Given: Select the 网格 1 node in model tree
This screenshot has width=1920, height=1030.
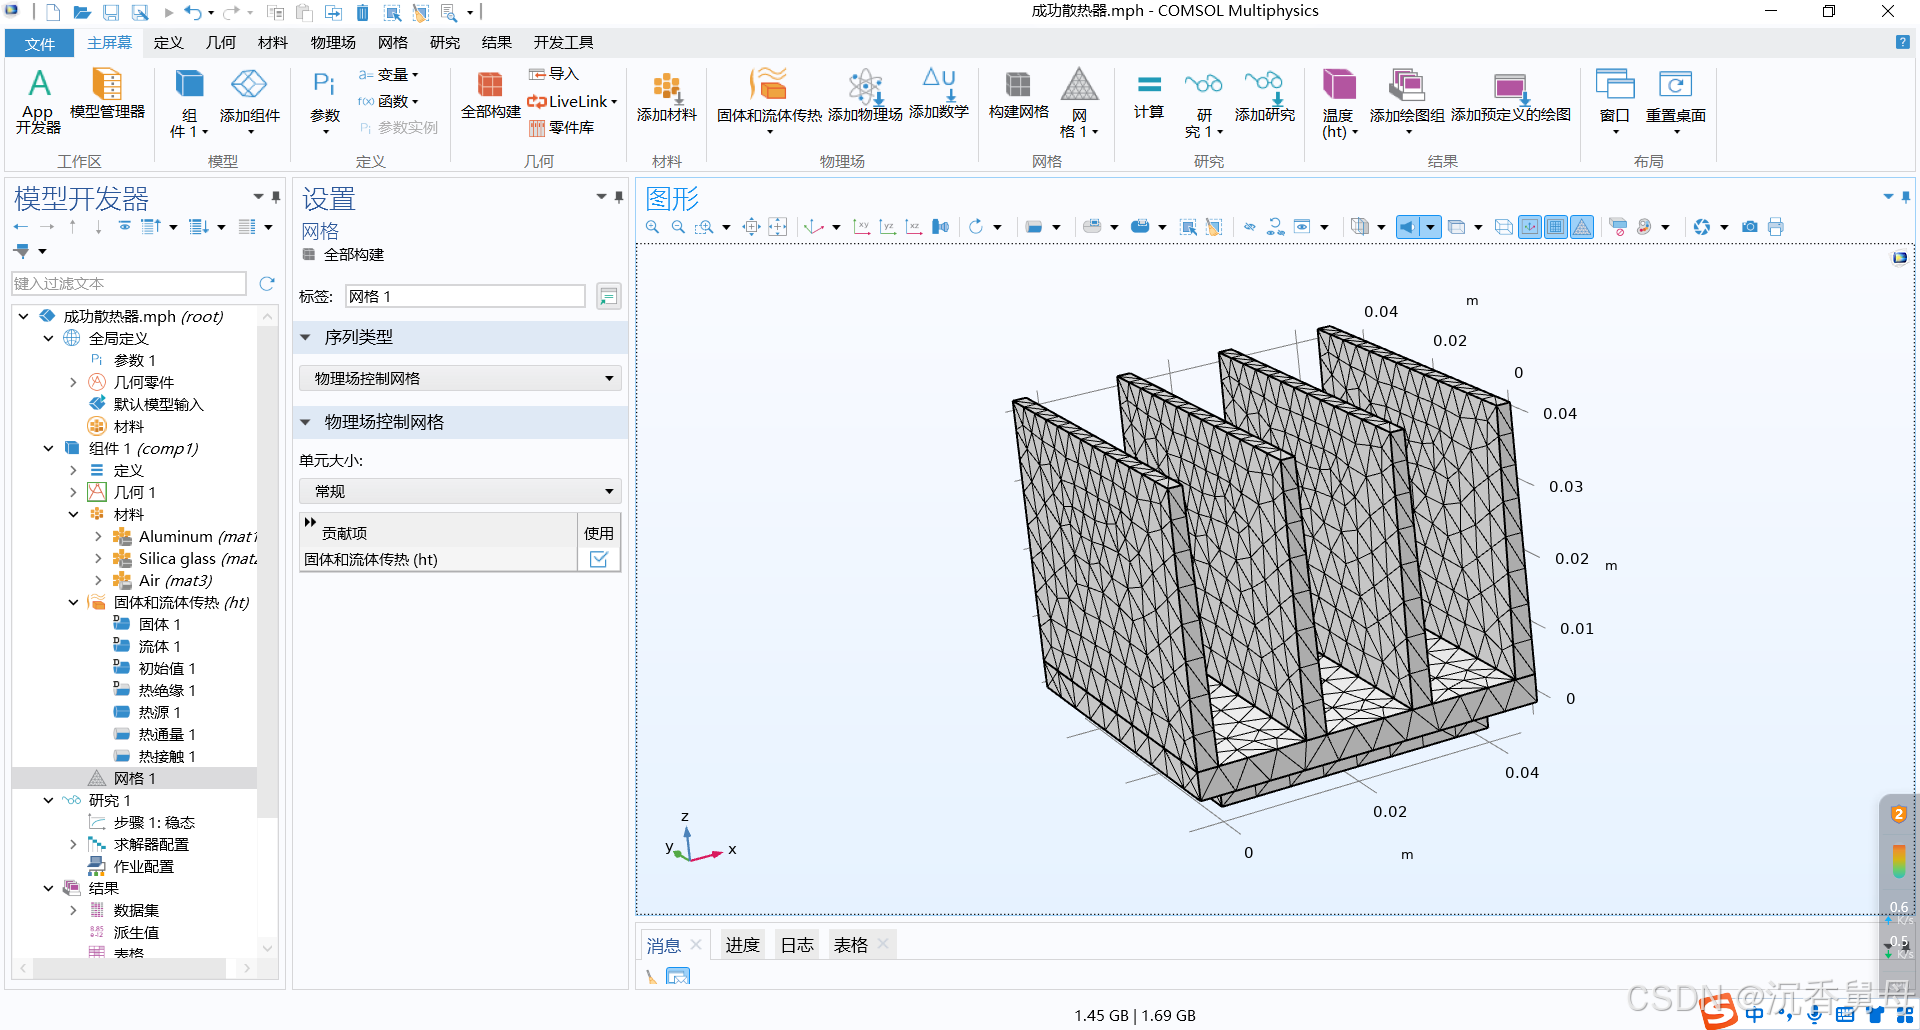Looking at the screenshot, I should (x=134, y=778).
